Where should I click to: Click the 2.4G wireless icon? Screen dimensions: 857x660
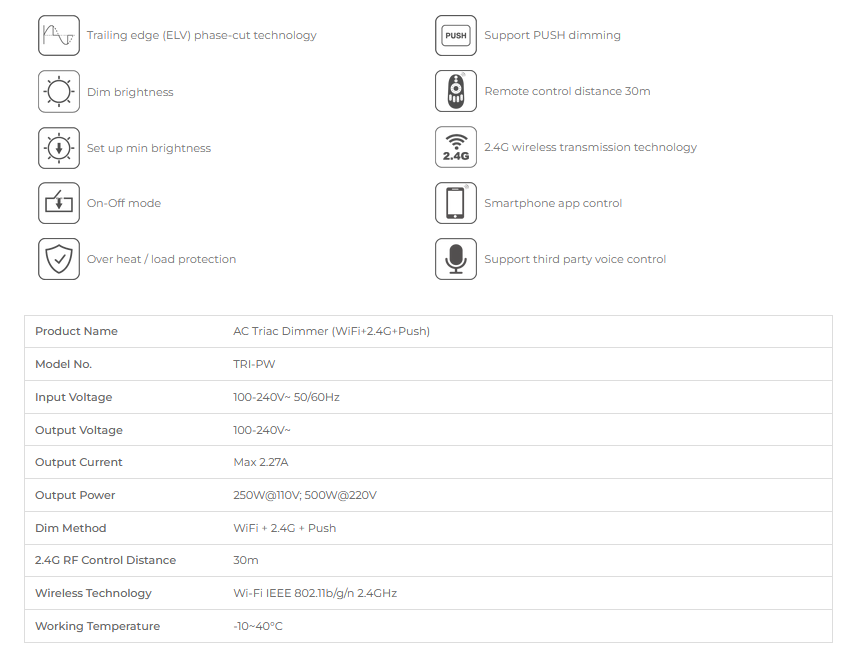[456, 147]
